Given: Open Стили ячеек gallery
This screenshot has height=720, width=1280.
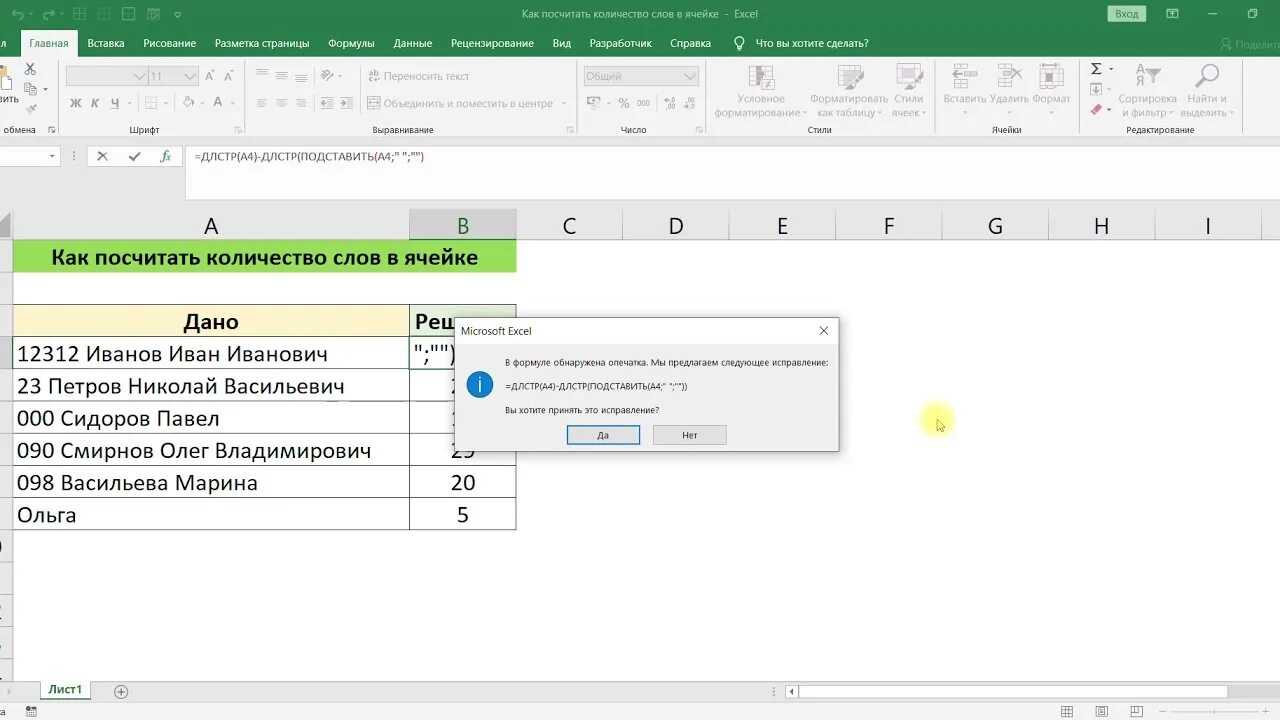Looking at the screenshot, I should (908, 91).
